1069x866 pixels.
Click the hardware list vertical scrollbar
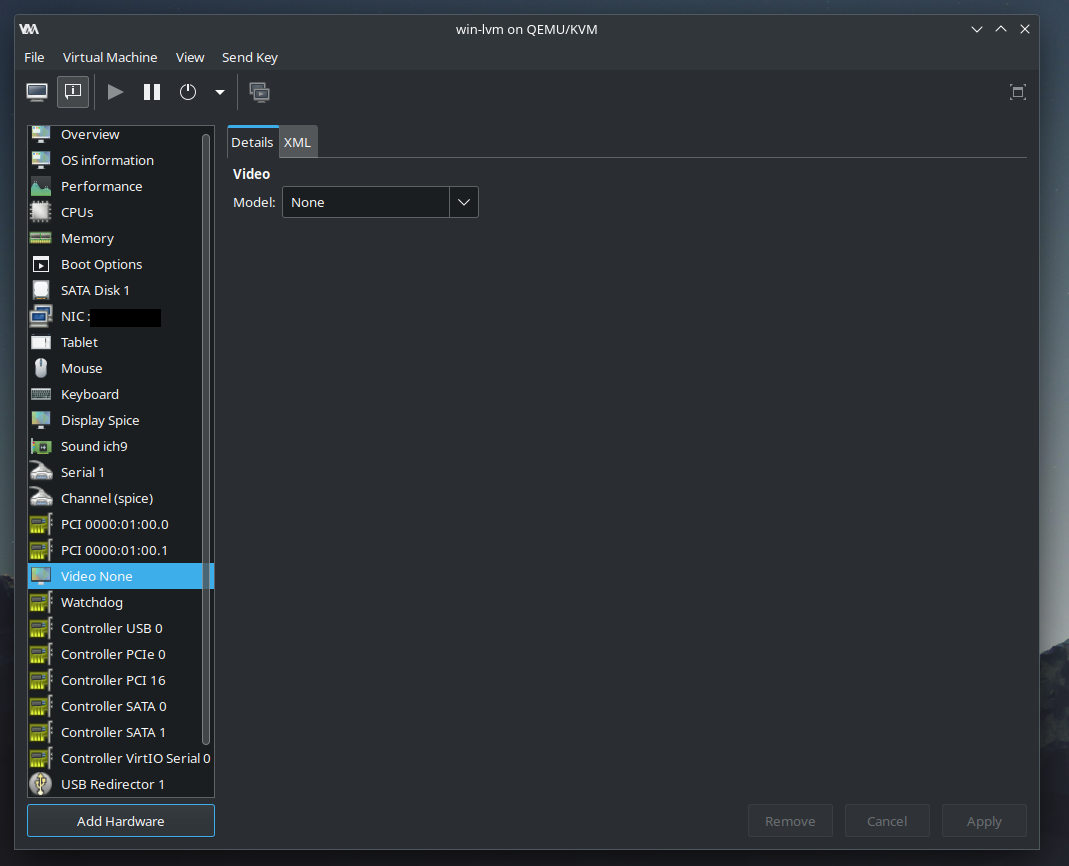pos(206,439)
